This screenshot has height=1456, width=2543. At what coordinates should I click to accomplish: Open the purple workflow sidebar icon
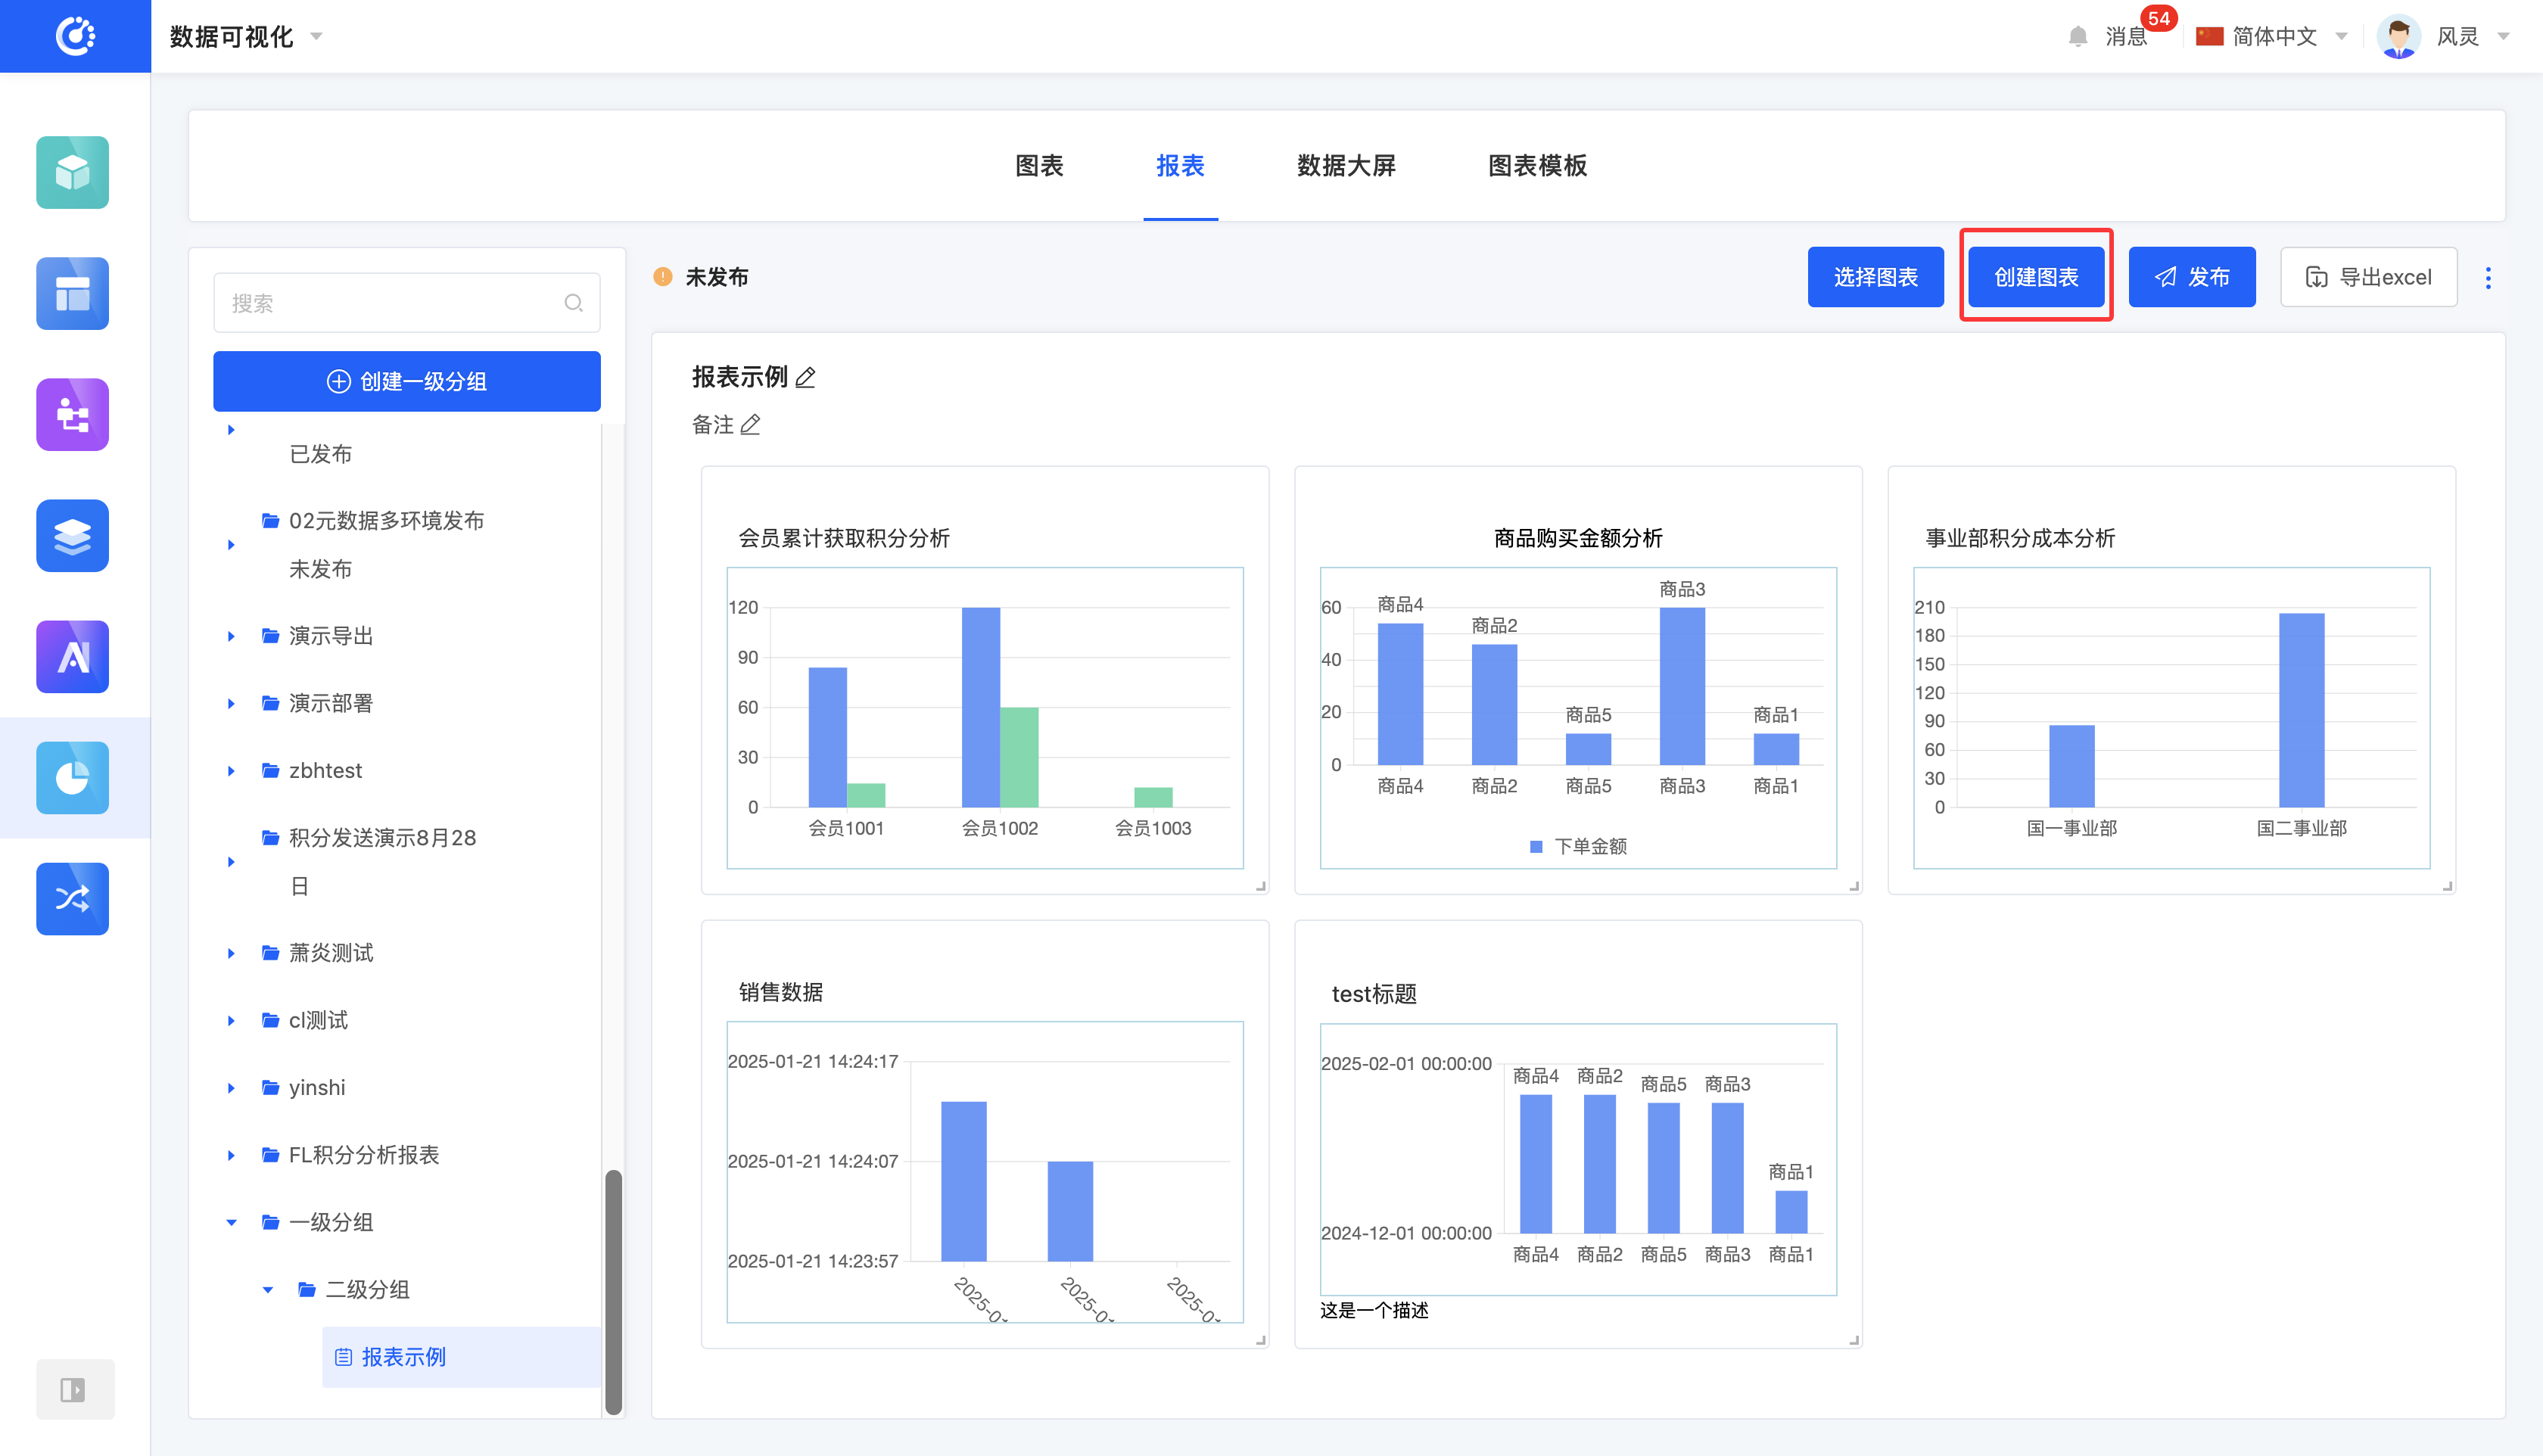point(72,414)
